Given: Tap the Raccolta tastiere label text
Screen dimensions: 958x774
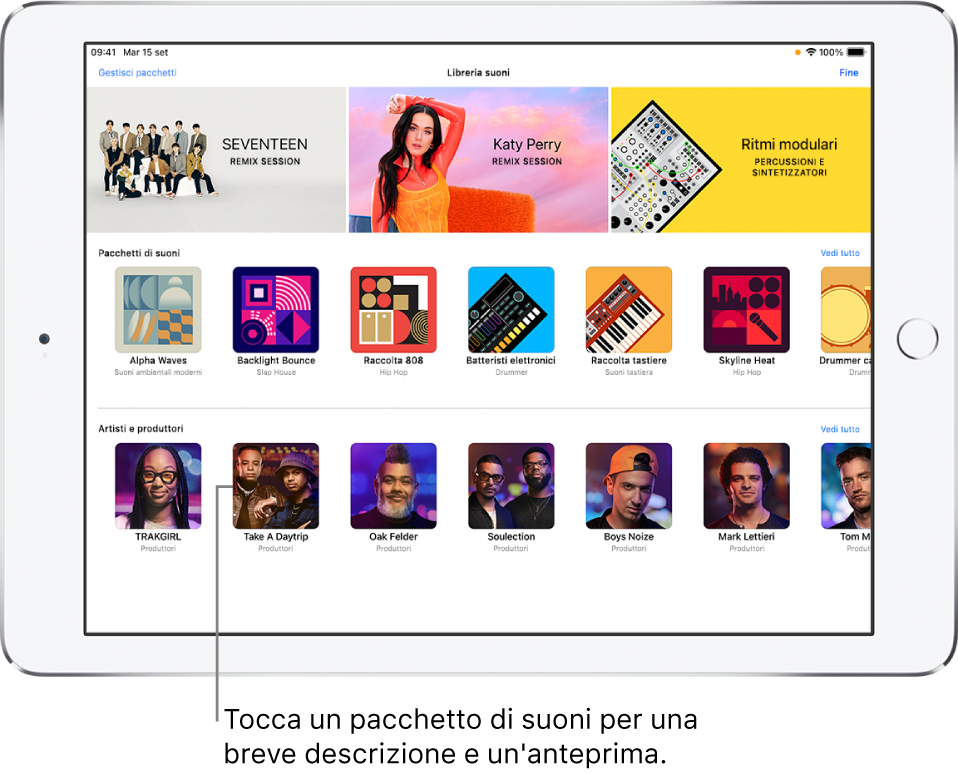Looking at the screenshot, I should pyautogui.click(x=629, y=360).
